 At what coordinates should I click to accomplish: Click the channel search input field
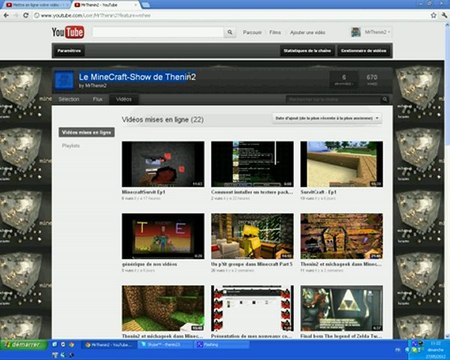[x=333, y=99]
